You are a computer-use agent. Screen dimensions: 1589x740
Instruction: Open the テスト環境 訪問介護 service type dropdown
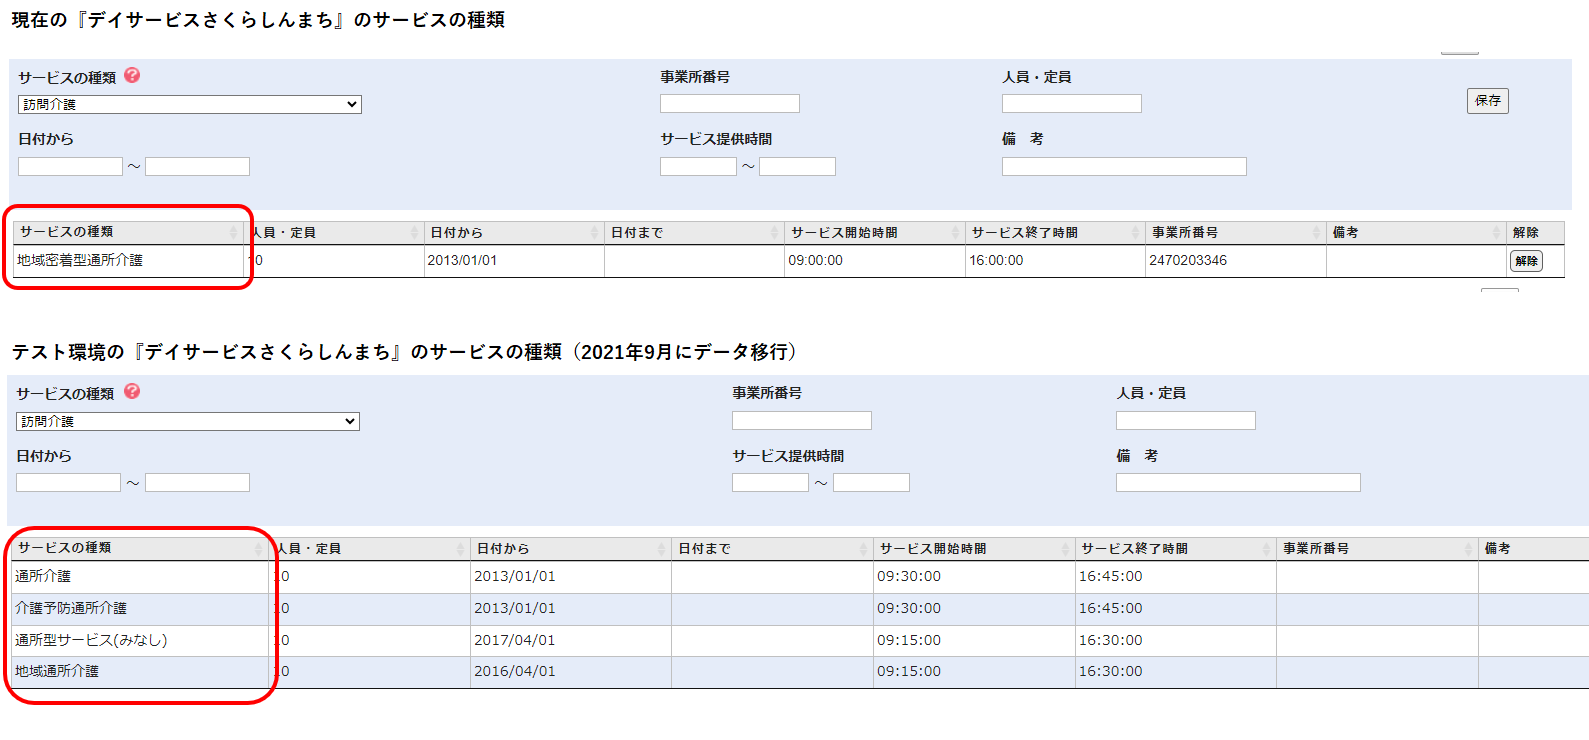point(188,421)
